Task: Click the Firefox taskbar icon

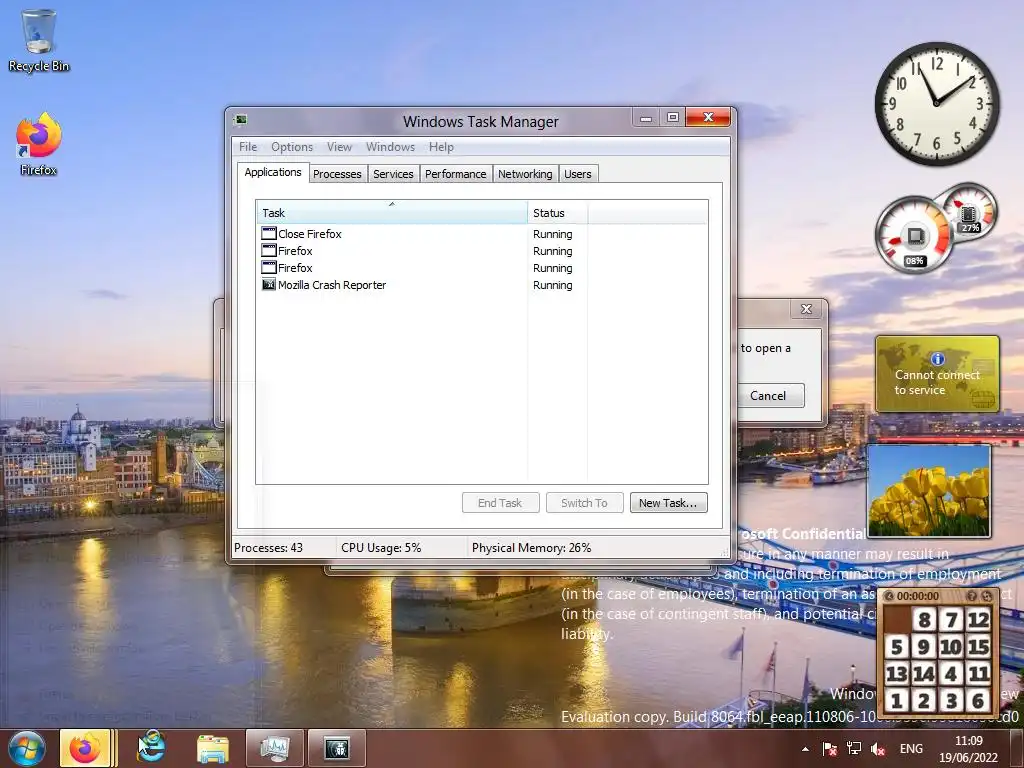Action: pos(87,748)
